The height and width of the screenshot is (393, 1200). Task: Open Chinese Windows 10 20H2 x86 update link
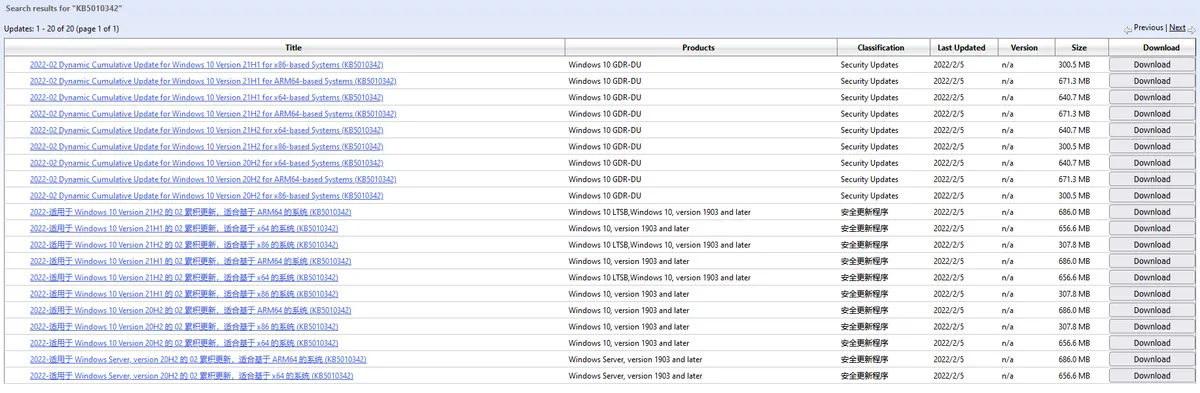[184, 327]
